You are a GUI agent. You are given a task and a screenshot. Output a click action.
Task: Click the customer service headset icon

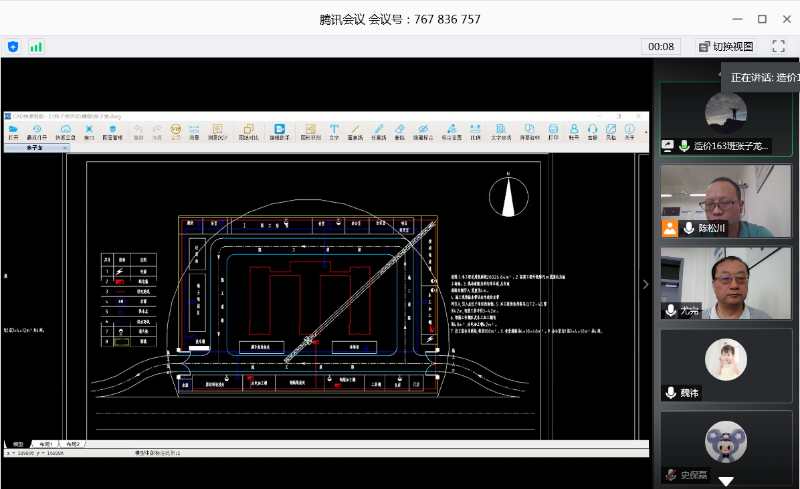click(x=592, y=131)
